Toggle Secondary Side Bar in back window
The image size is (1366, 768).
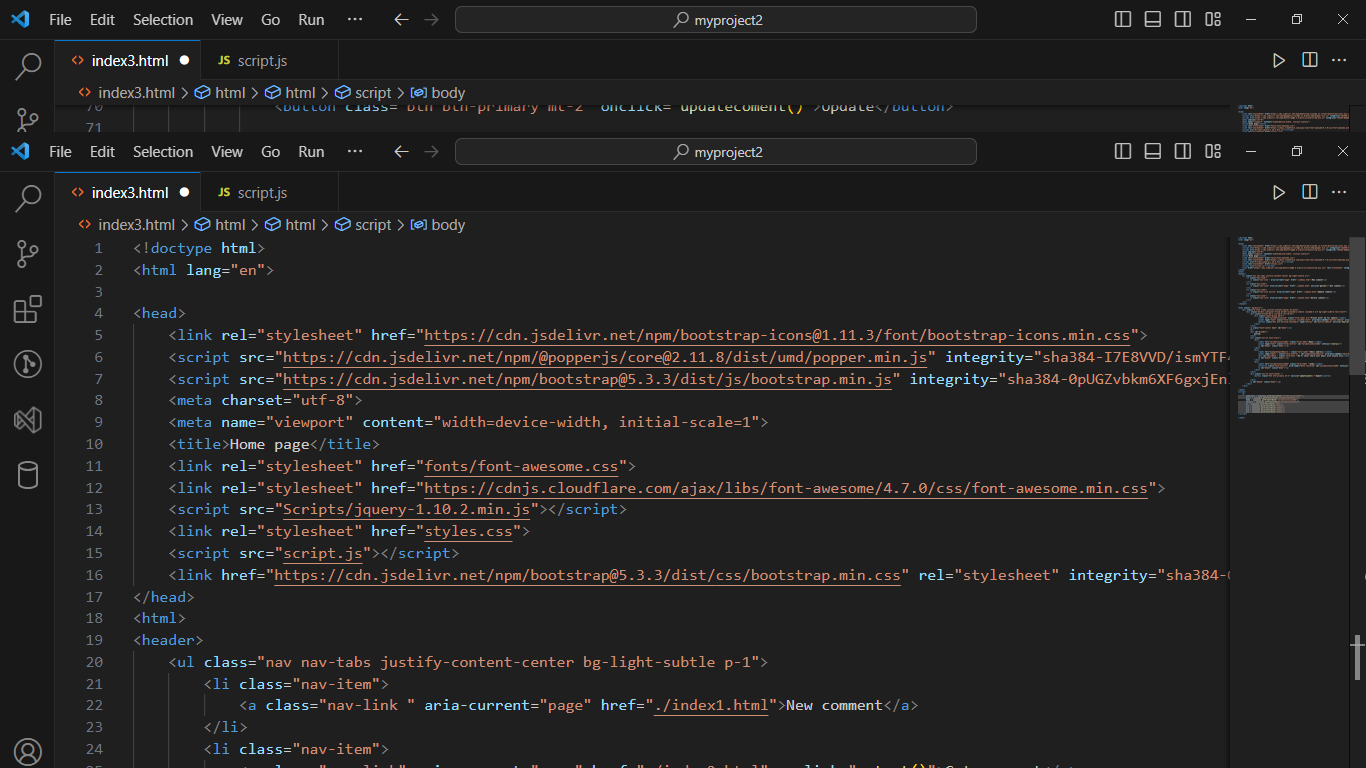pyautogui.click(x=1182, y=20)
